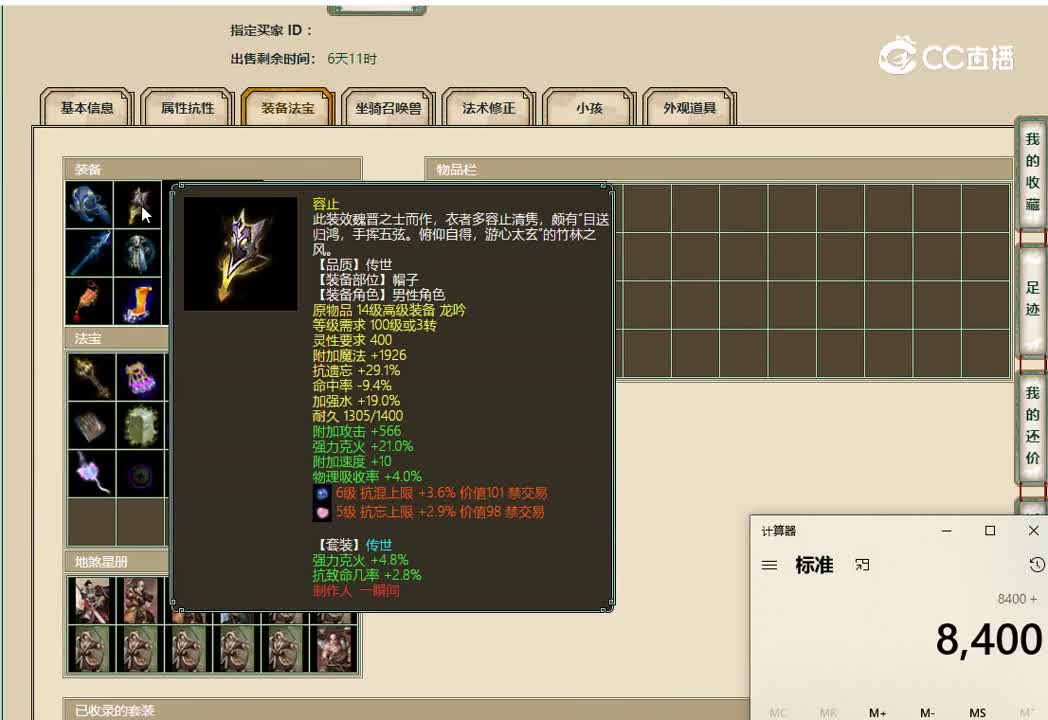Click the 抗致命几率 +2.8% line

367,575
